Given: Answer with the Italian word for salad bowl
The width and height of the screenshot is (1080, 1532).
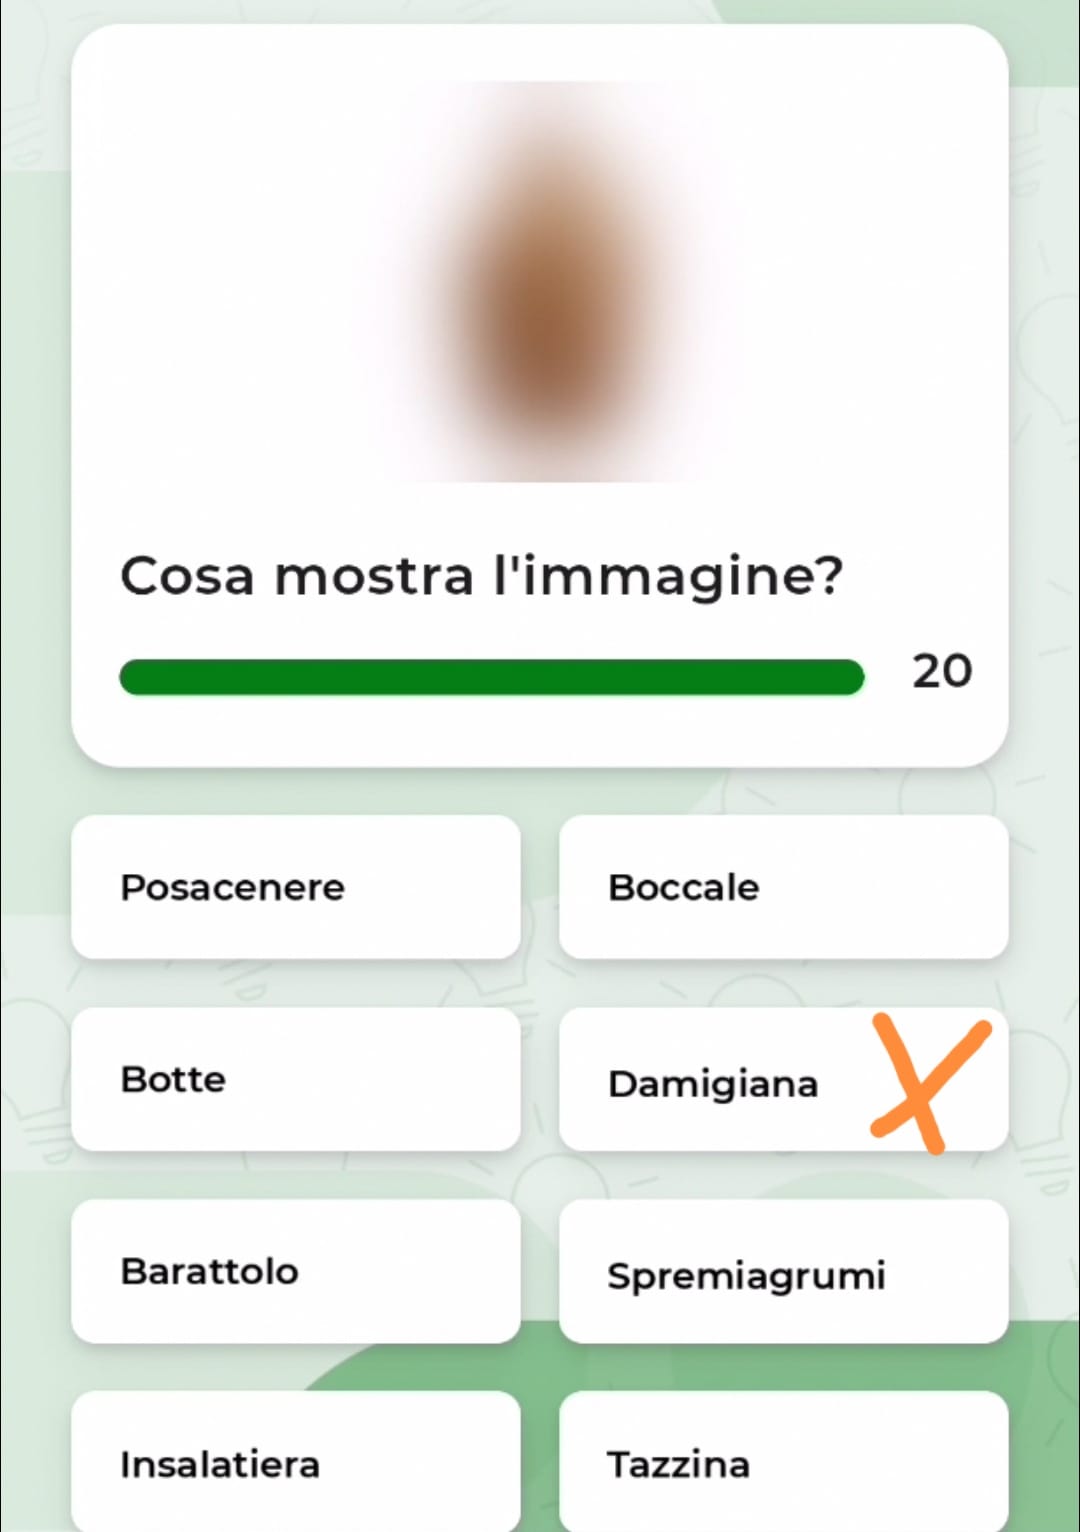Looking at the screenshot, I should (295, 1463).
